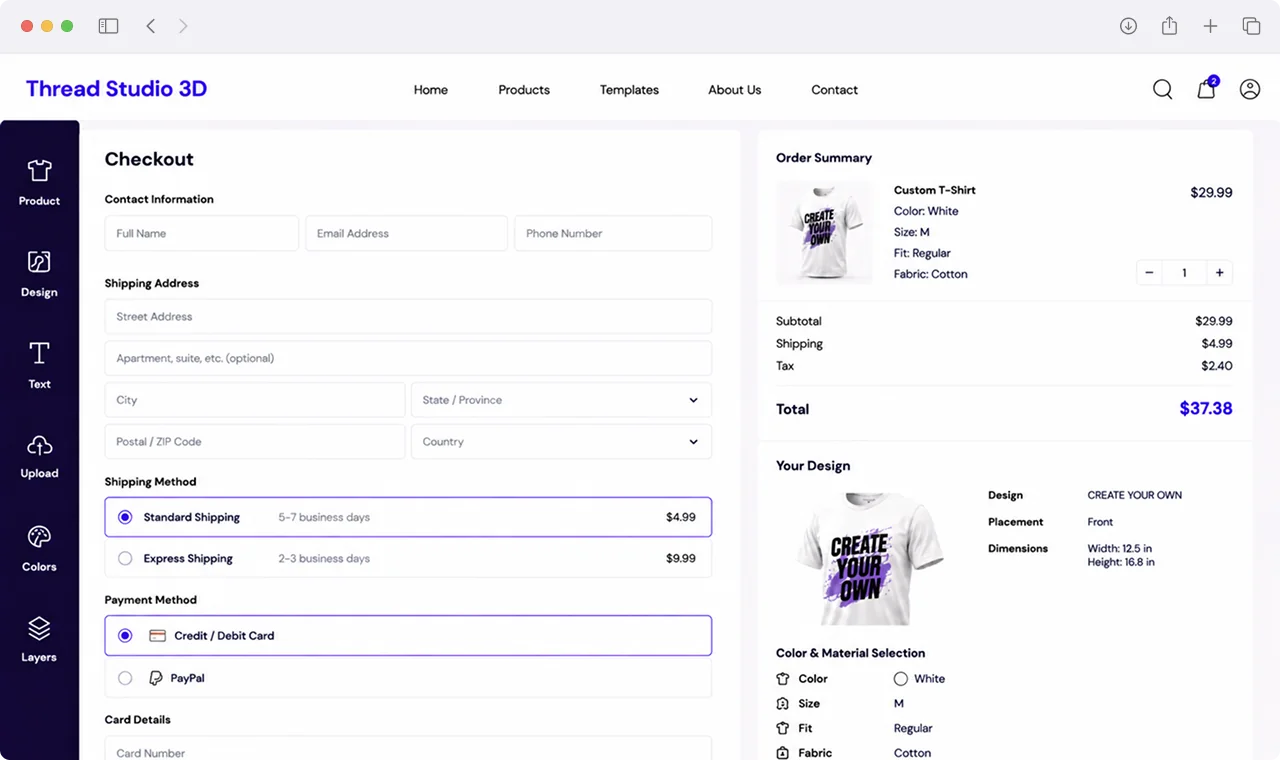Image resolution: width=1280 pixels, height=760 pixels.
Task: Focus the City input field
Action: click(x=255, y=400)
